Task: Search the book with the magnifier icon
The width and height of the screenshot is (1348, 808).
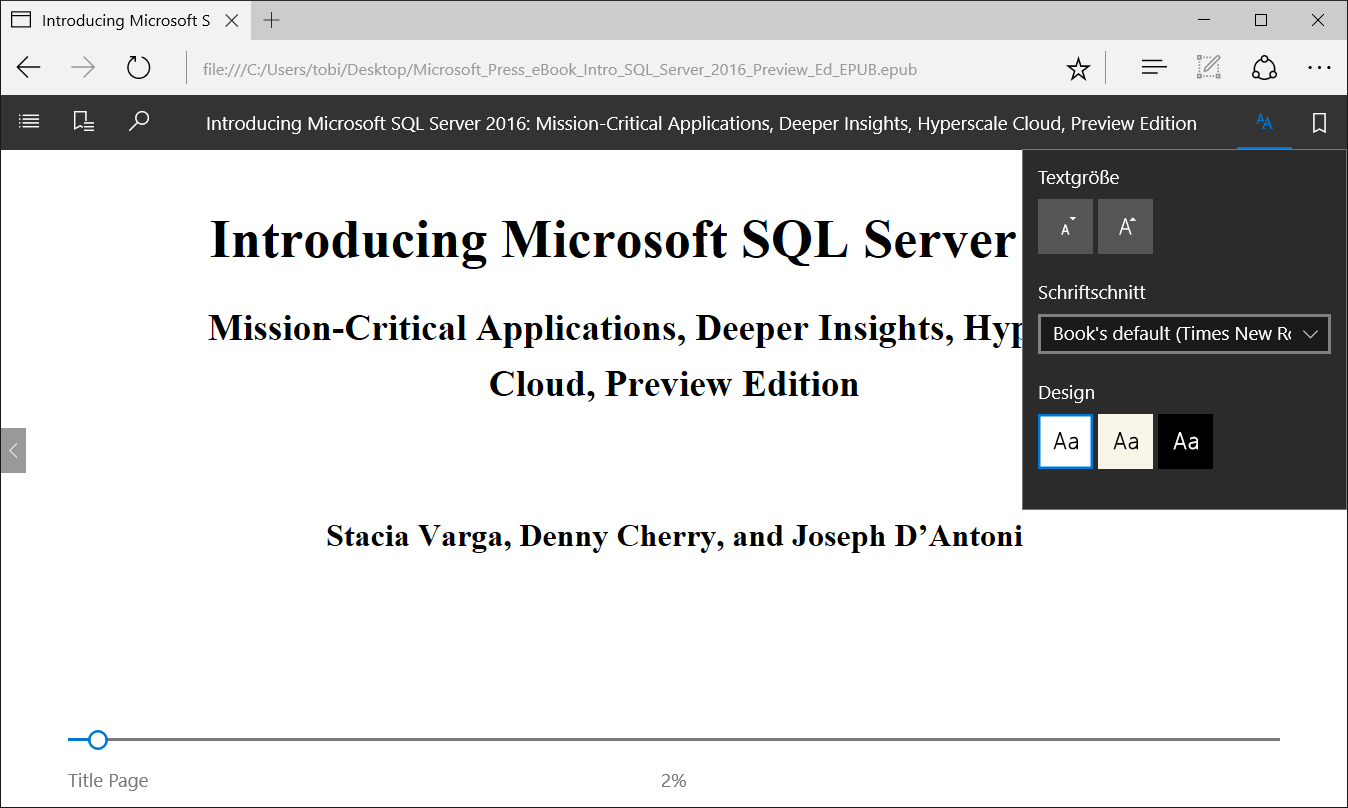Action: [139, 122]
